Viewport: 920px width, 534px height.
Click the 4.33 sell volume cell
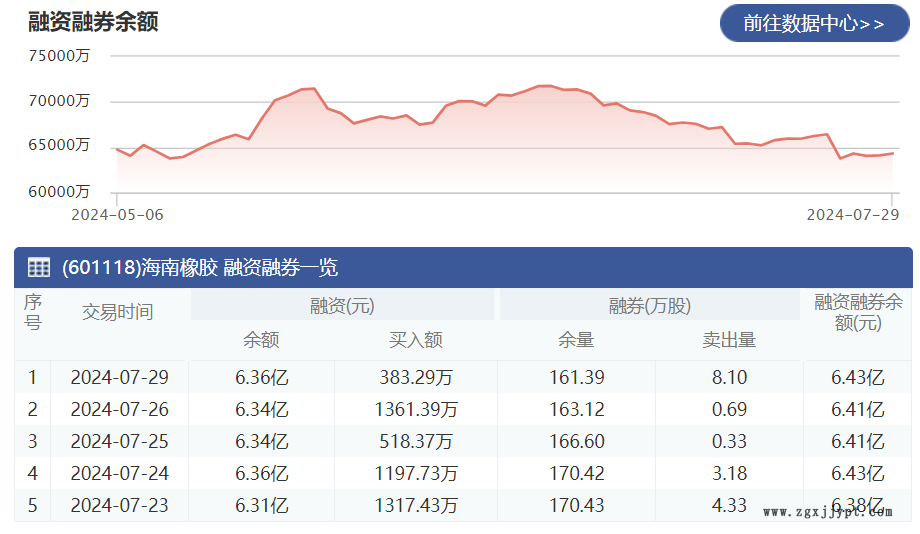point(729,505)
